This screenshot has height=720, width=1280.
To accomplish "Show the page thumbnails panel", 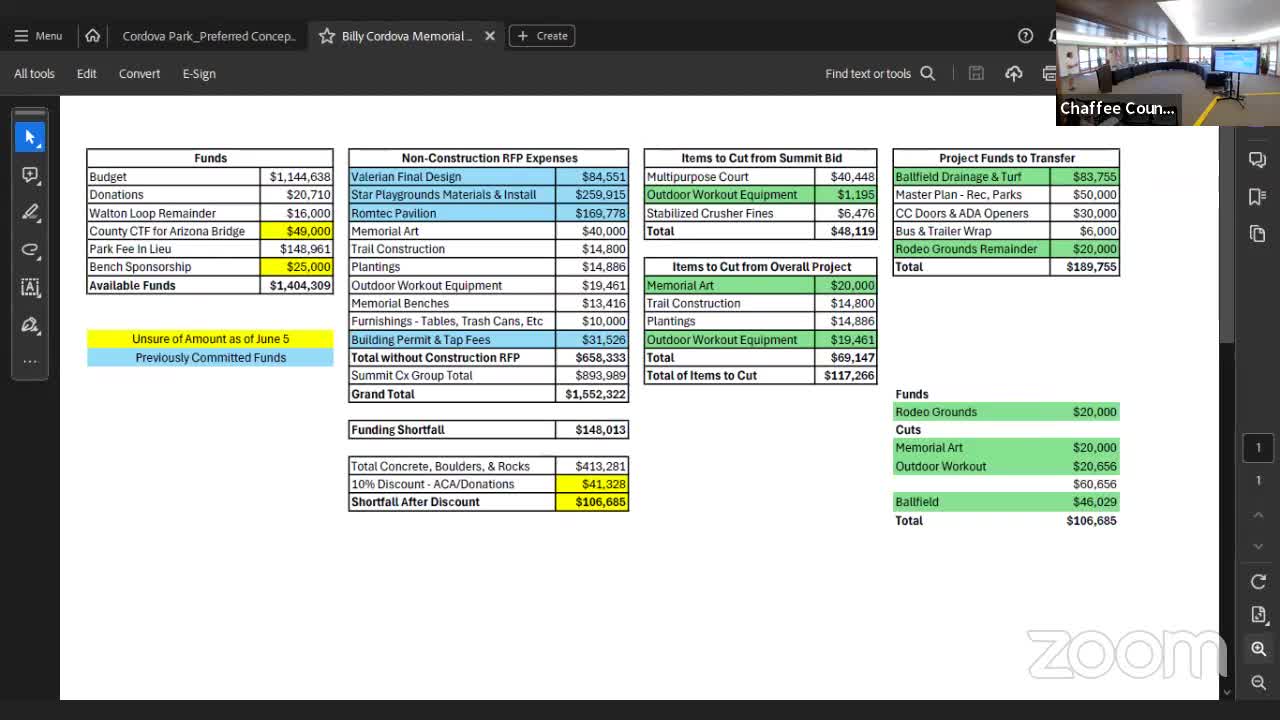I will click(x=1258, y=234).
